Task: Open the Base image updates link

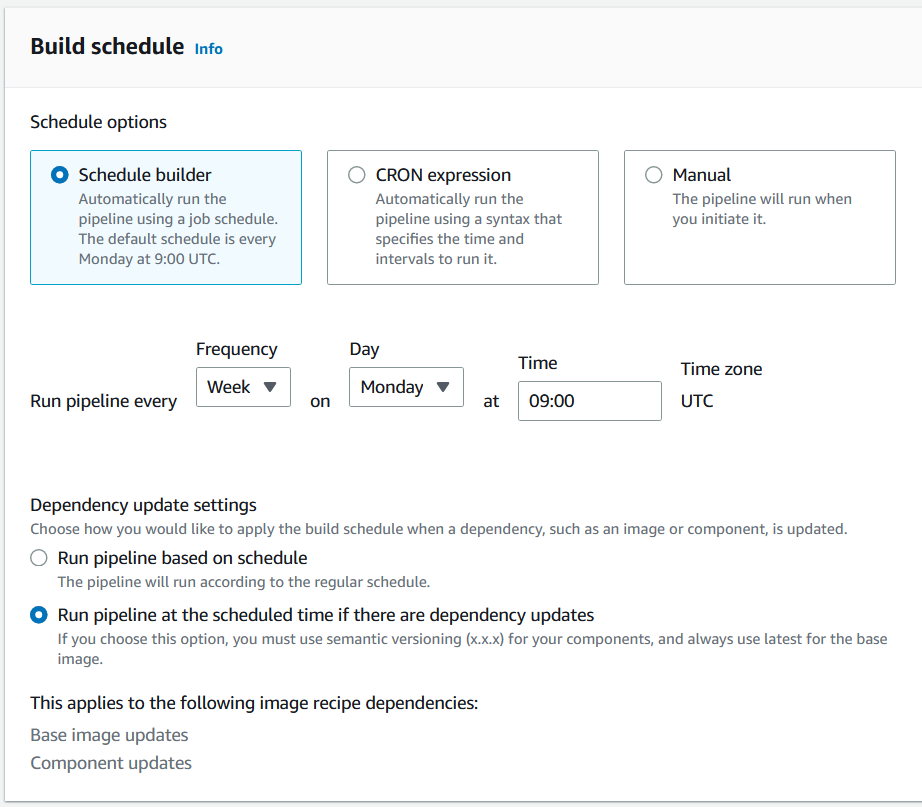Action: [109, 735]
